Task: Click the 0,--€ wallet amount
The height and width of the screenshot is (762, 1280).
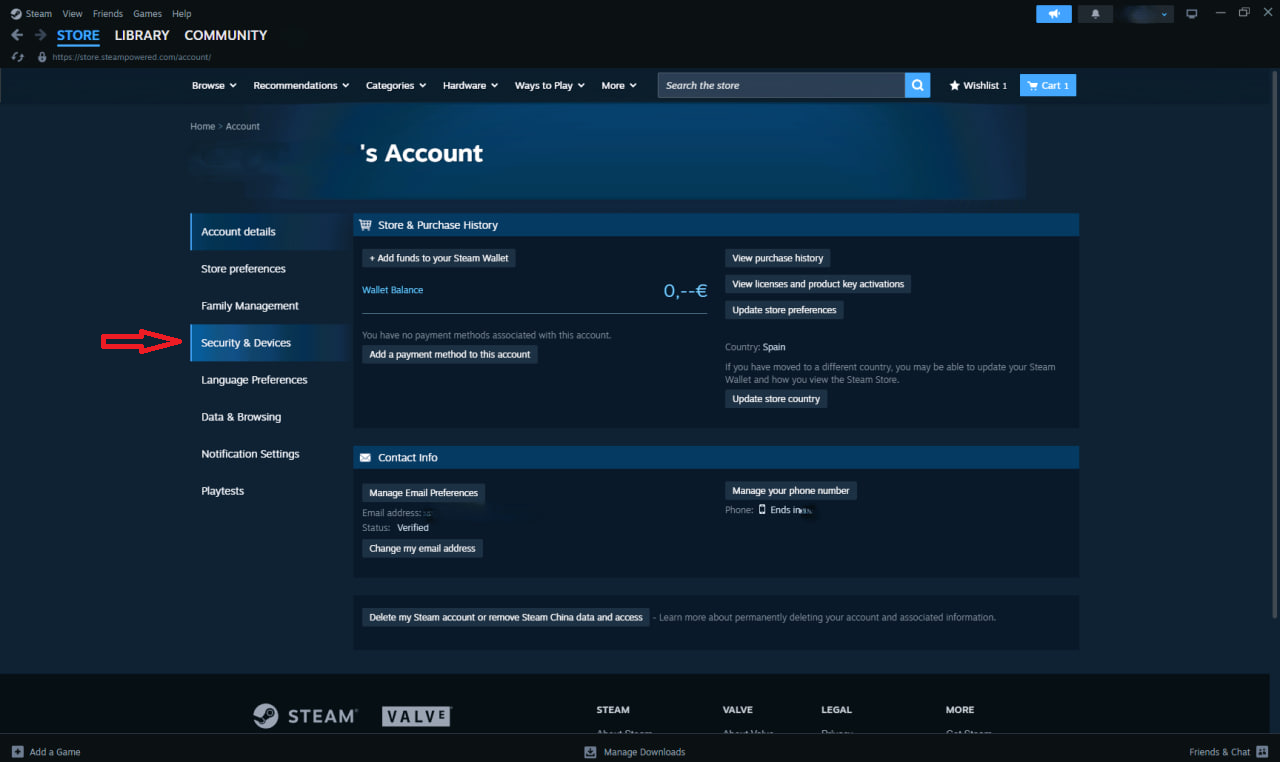Action: pyautogui.click(x=685, y=291)
